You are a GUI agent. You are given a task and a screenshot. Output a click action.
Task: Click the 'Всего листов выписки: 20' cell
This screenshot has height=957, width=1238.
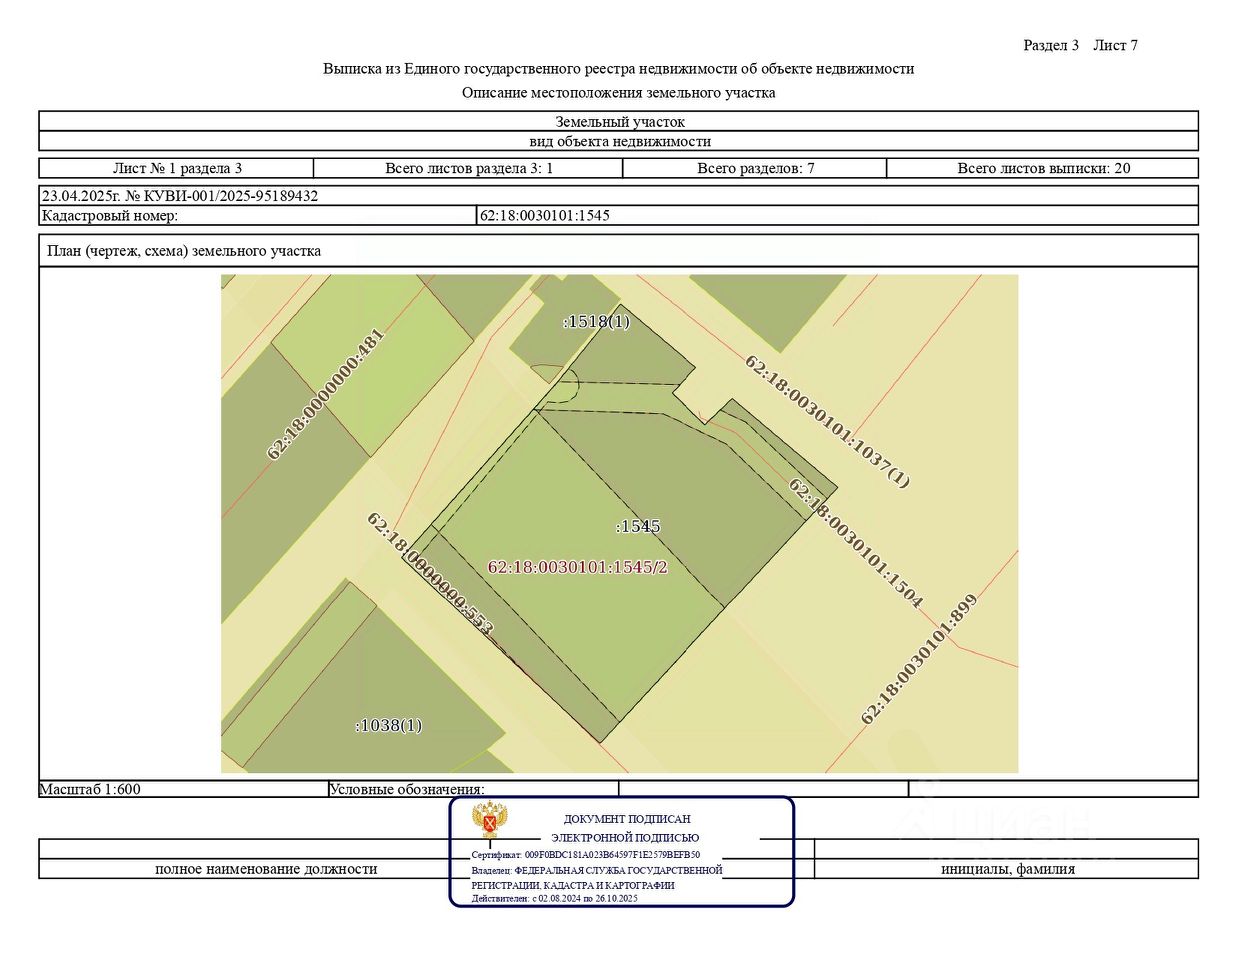(x=1043, y=168)
